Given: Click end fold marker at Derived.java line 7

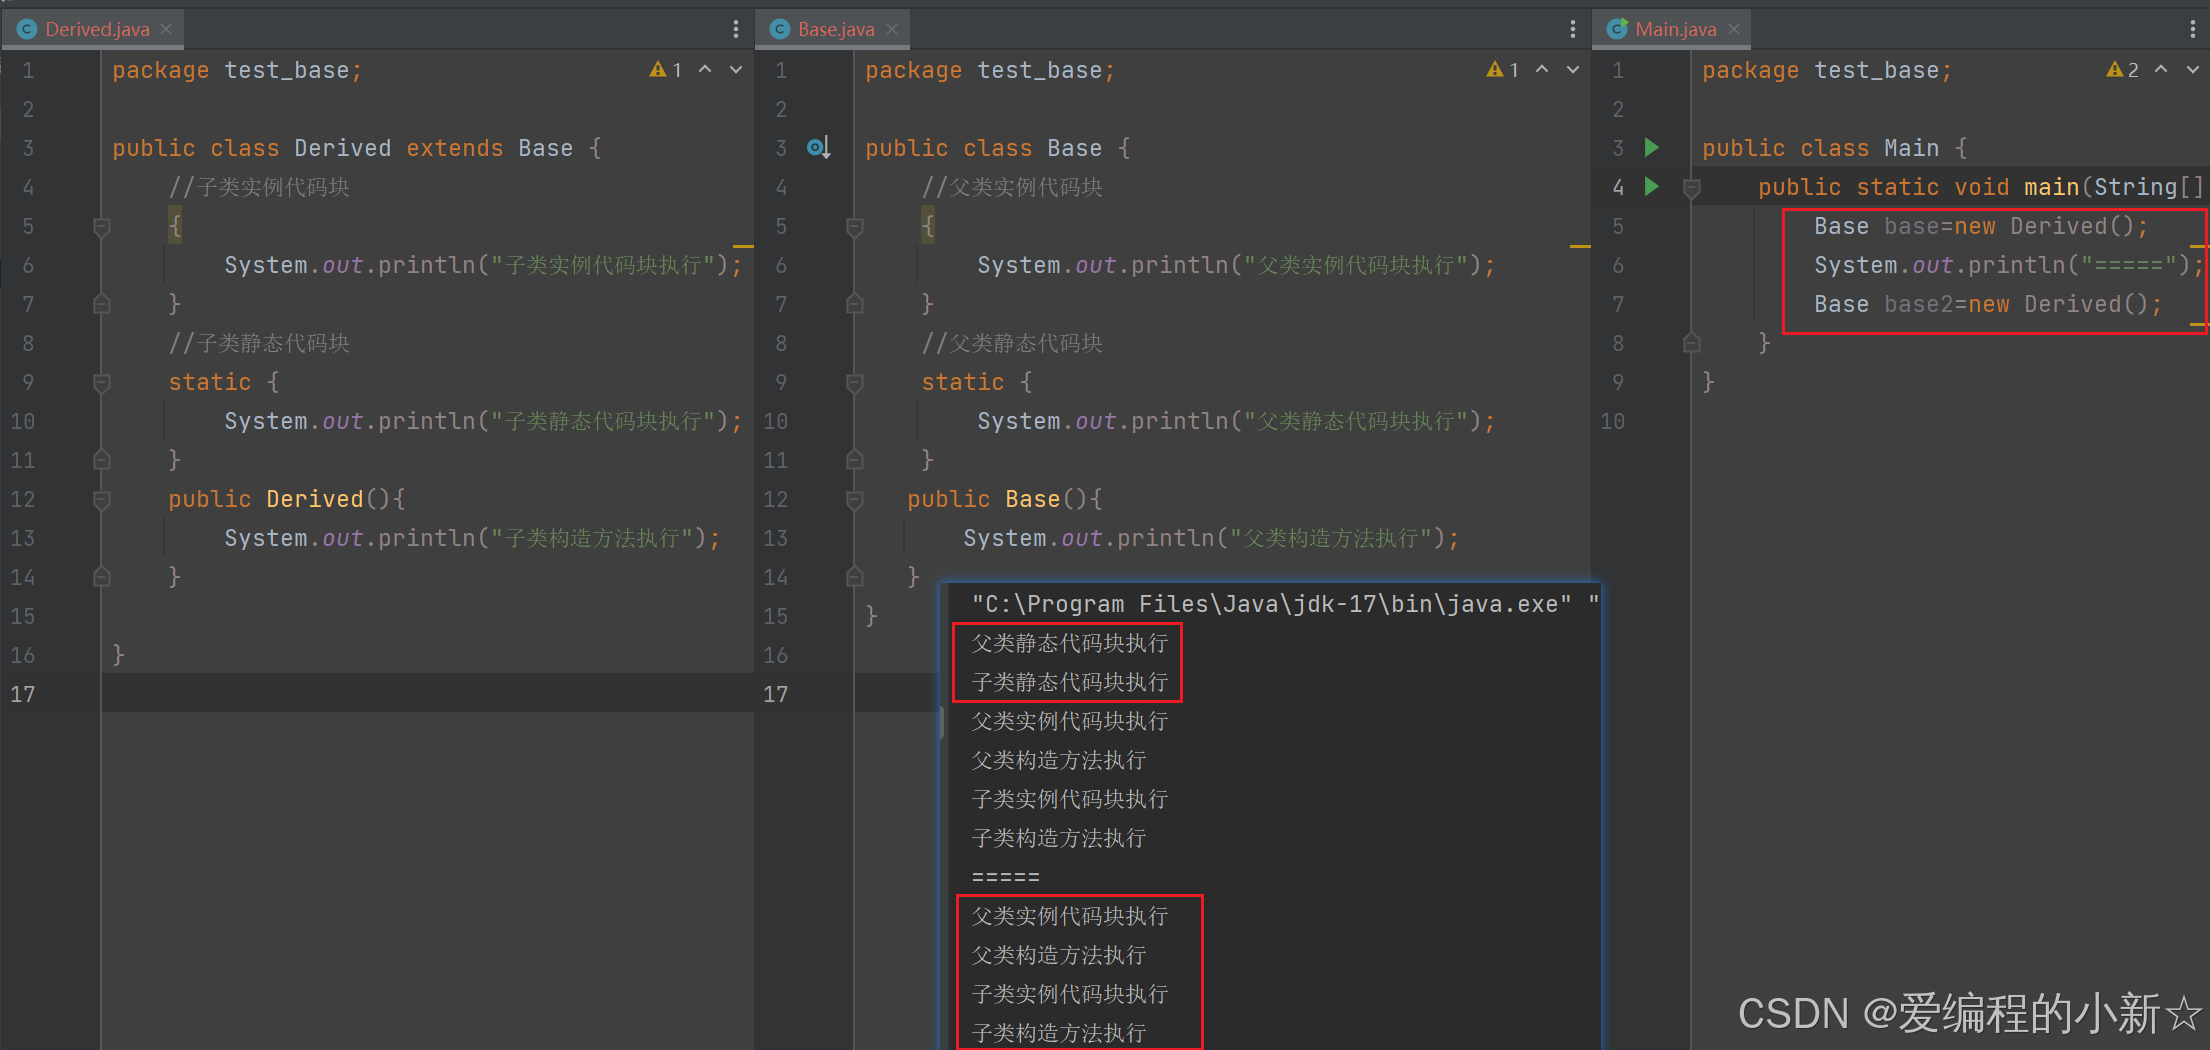Looking at the screenshot, I should [x=101, y=304].
